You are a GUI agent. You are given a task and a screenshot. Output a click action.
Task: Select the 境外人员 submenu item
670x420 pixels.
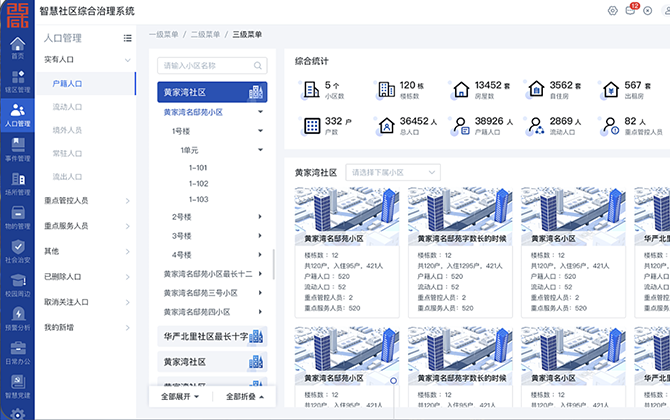tap(67, 130)
